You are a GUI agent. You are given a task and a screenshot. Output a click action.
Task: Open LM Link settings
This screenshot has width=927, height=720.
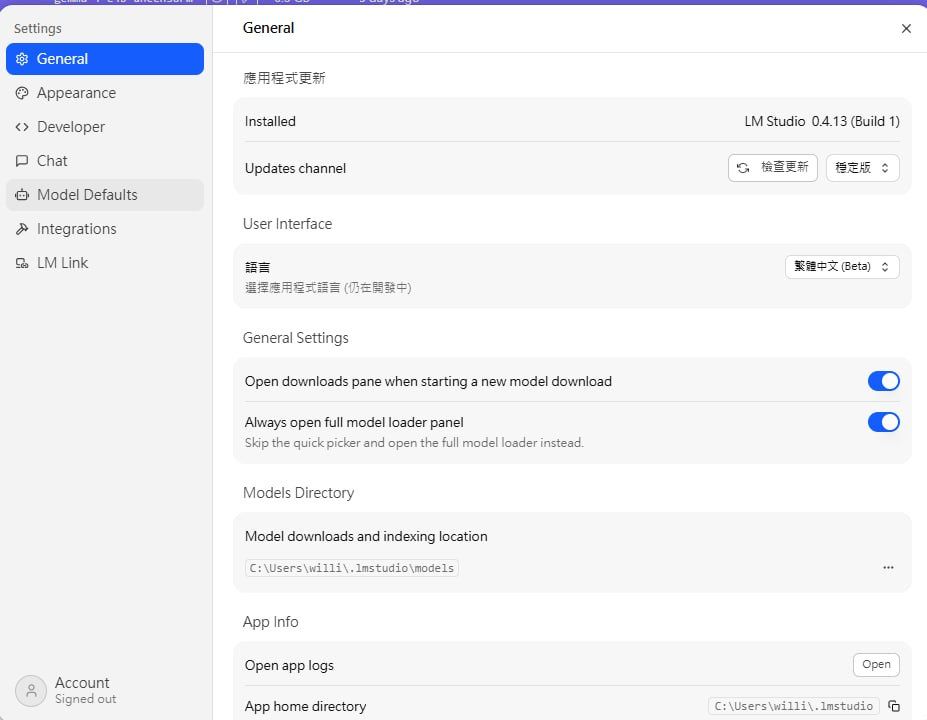pos(105,262)
